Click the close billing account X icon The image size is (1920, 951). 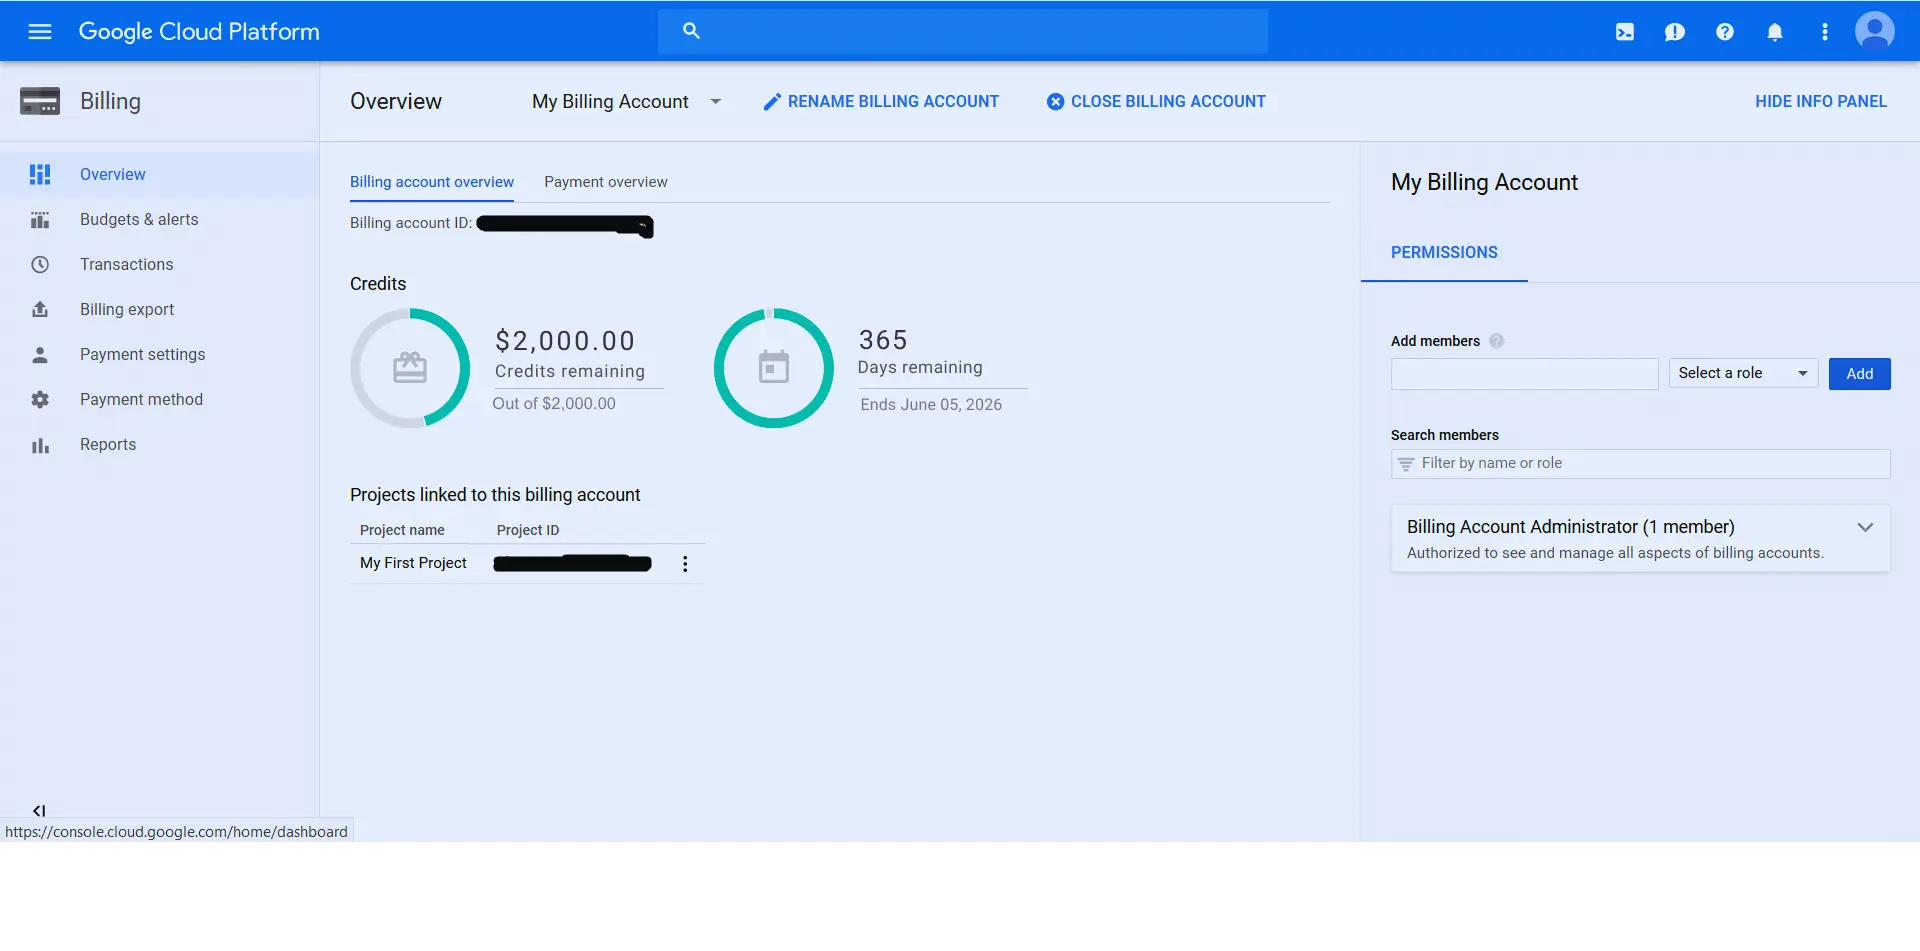click(x=1055, y=102)
